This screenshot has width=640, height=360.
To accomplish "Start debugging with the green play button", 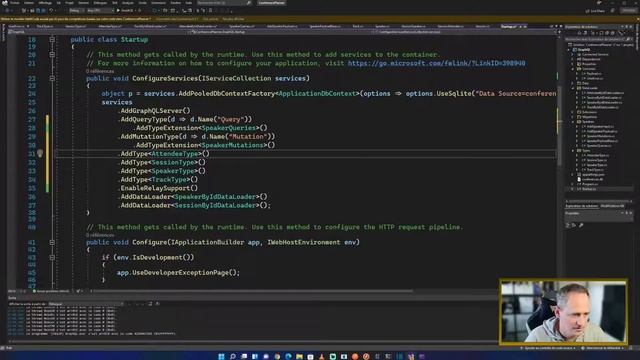I will pyautogui.click(x=118, y=11).
